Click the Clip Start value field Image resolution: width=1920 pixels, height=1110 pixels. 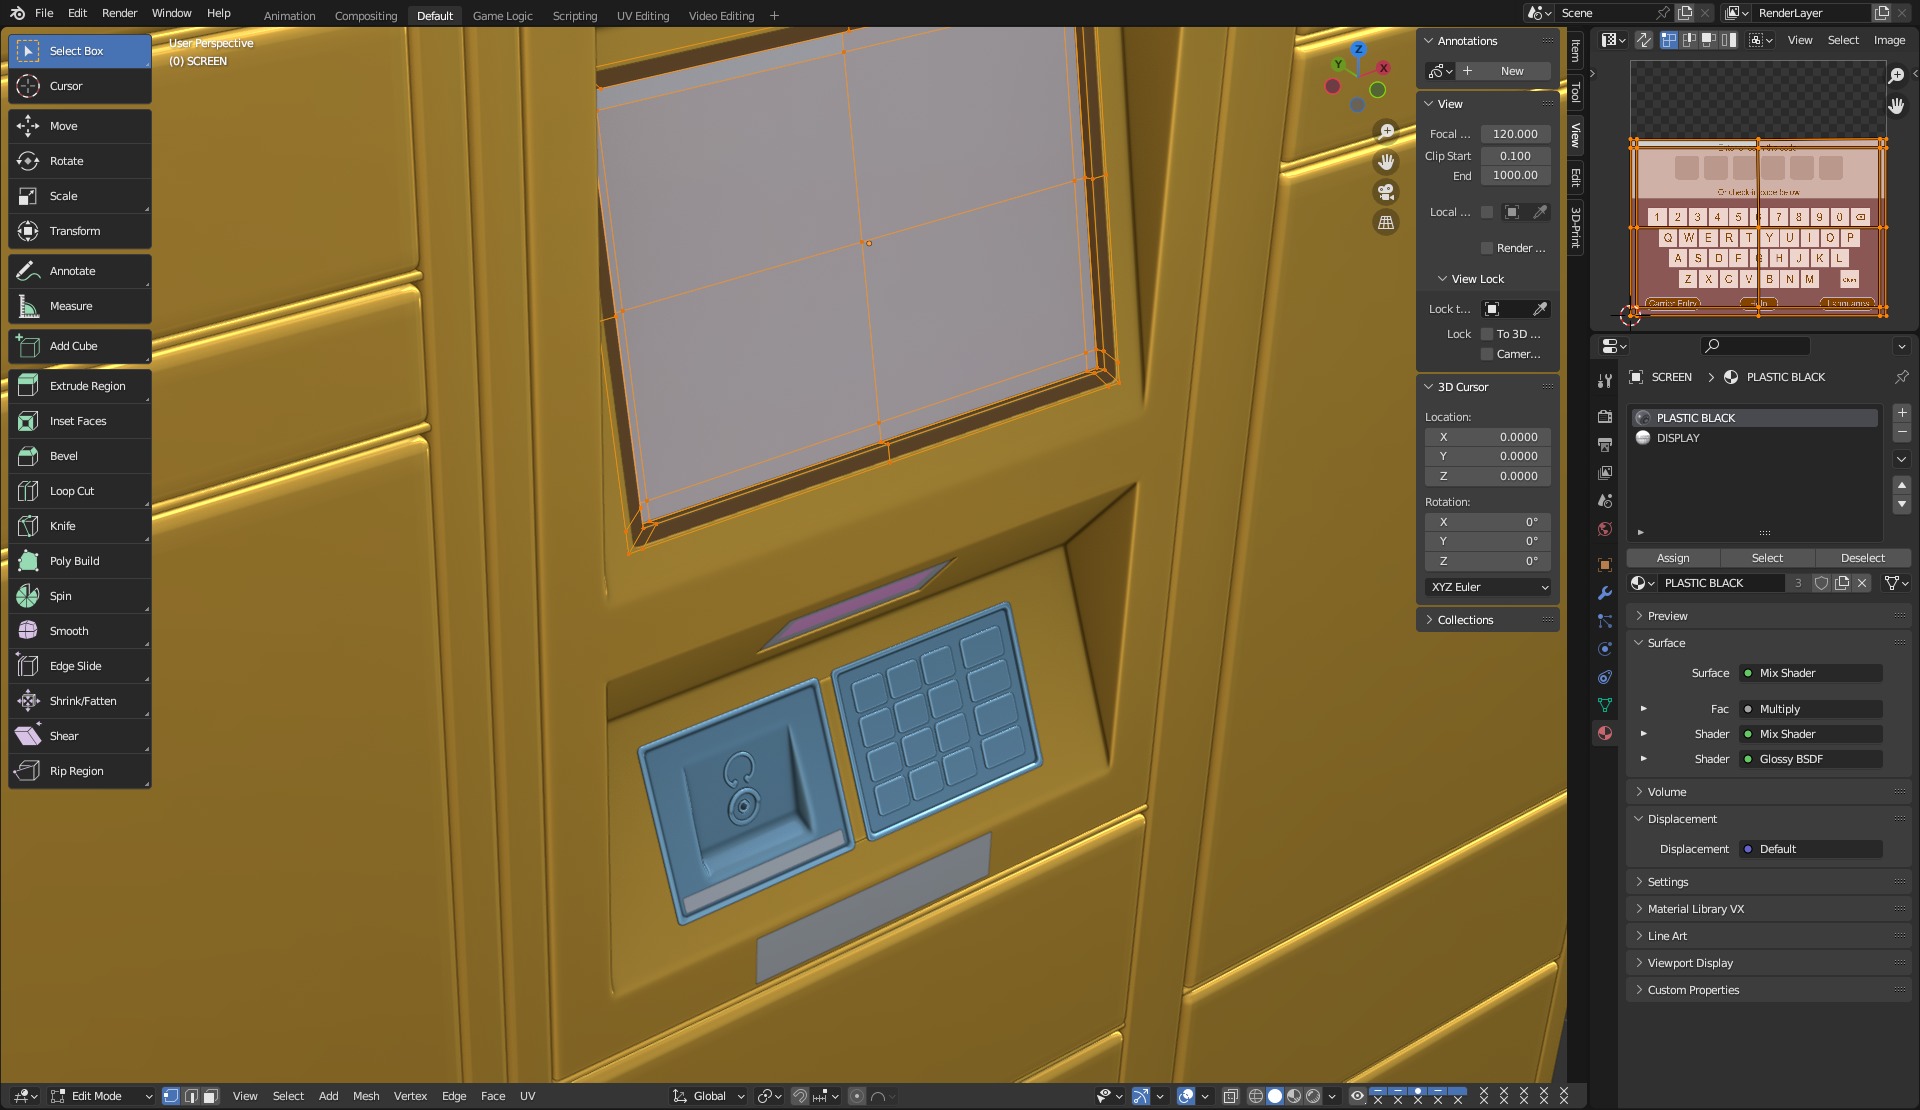click(x=1515, y=156)
